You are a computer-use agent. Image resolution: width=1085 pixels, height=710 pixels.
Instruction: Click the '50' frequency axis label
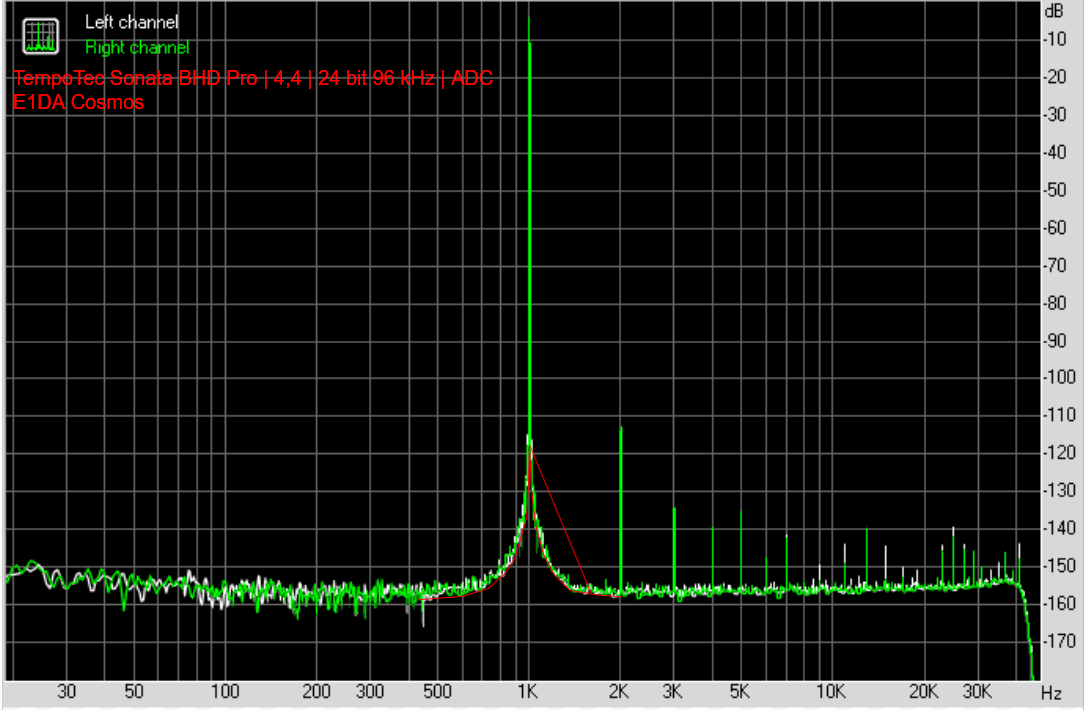point(134,691)
